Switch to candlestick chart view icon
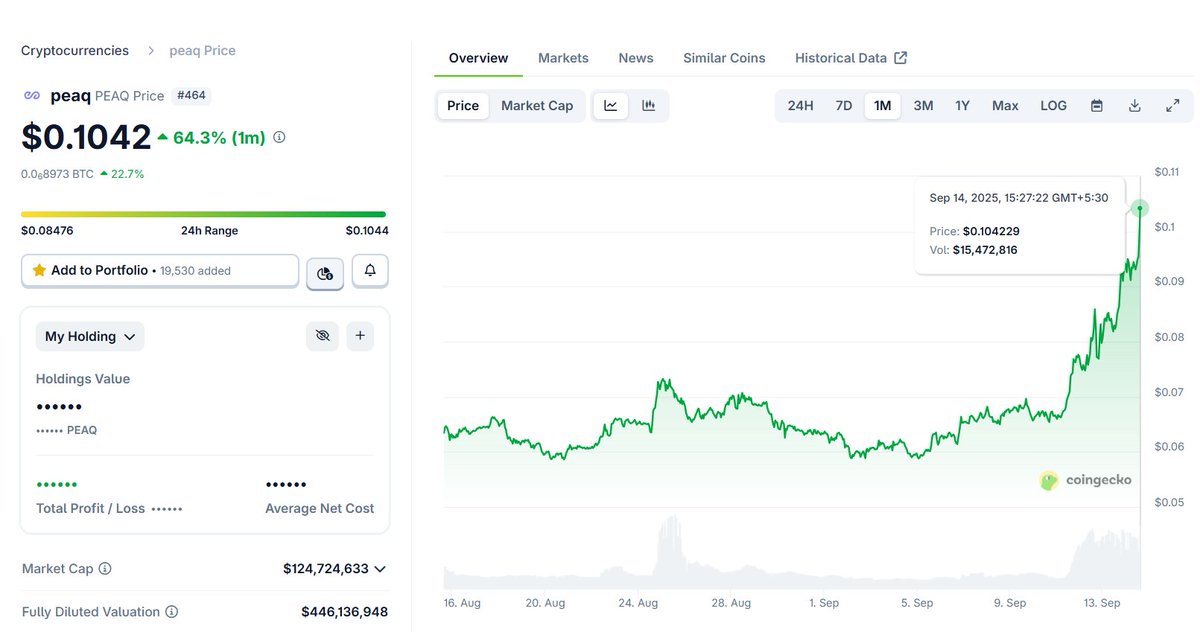Screen dimensions: 1200x632 click(648, 105)
